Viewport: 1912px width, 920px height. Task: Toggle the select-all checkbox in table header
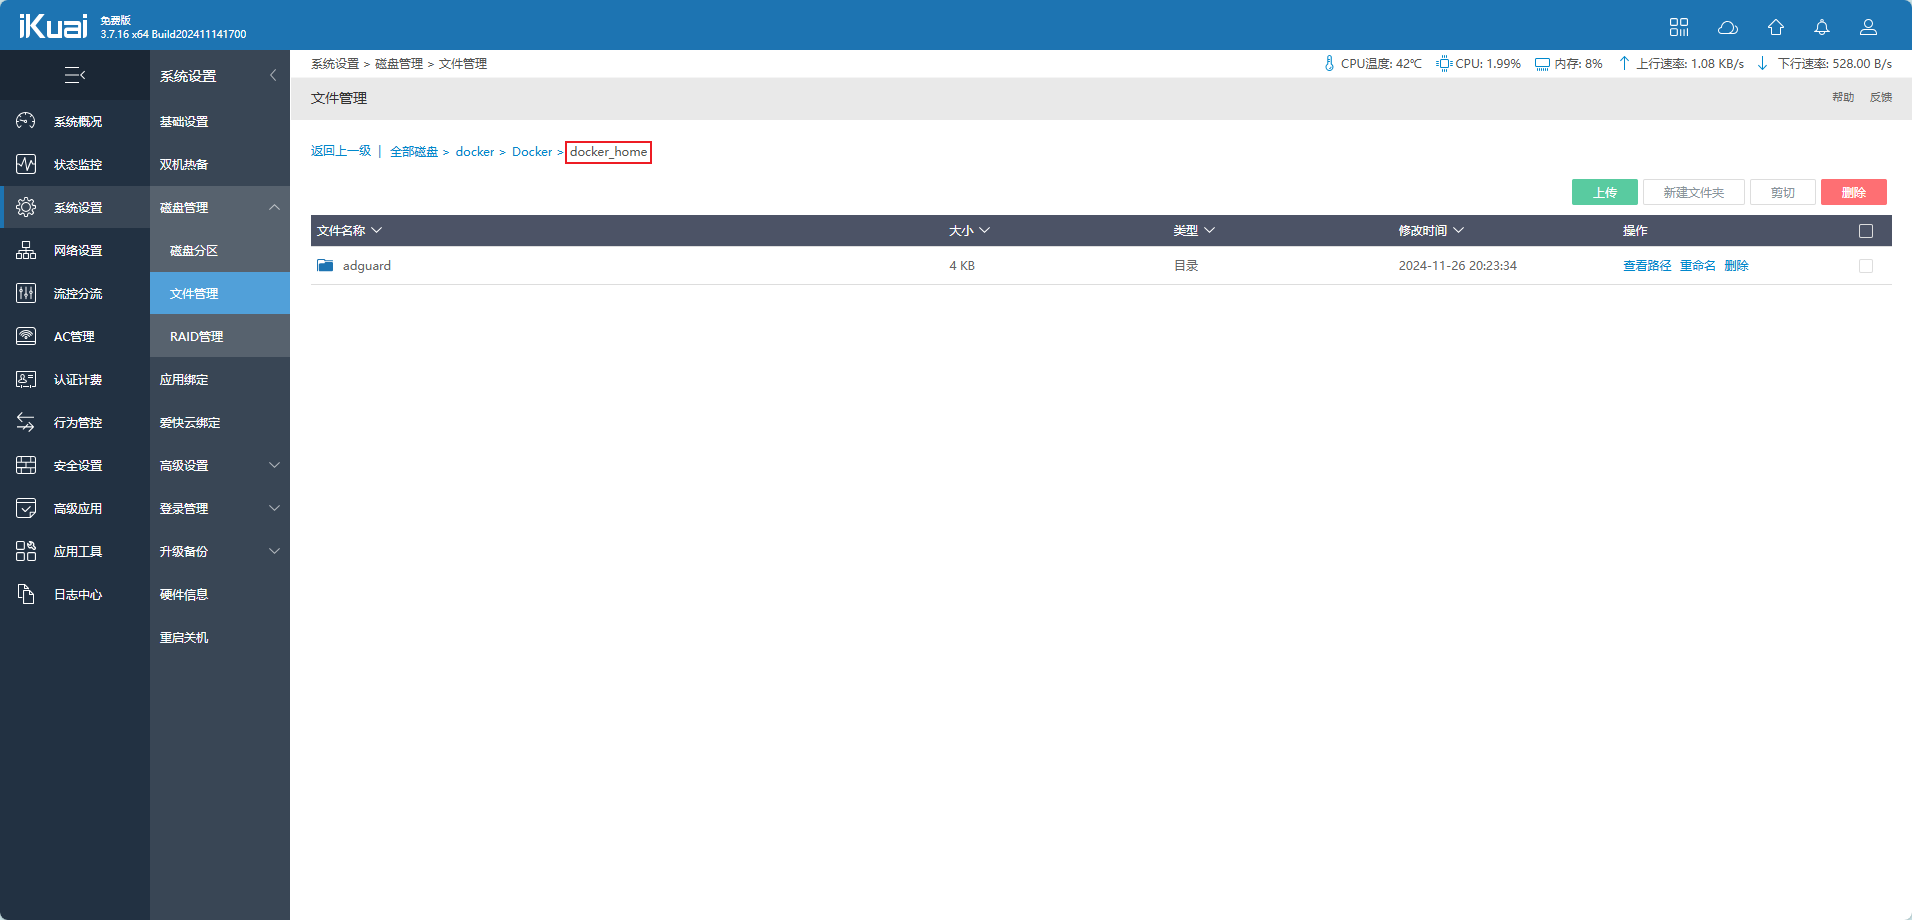1865,231
